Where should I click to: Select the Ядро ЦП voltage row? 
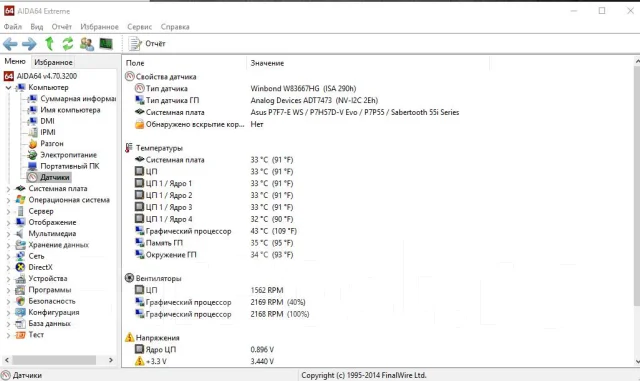[378, 350]
